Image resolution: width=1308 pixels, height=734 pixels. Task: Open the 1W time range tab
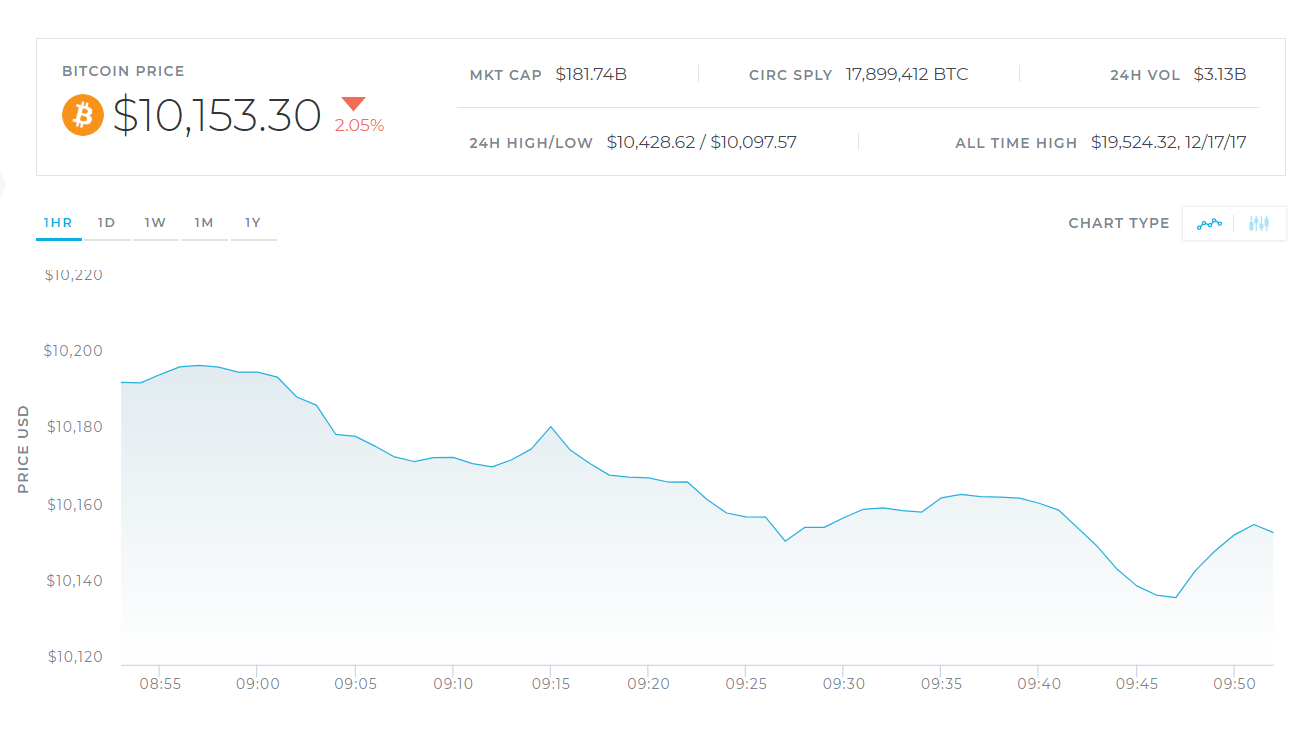click(x=156, y=223)
